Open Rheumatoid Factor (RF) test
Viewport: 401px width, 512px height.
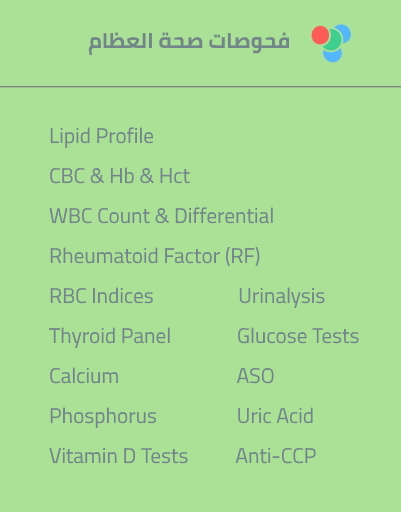[x=155, y=256]
